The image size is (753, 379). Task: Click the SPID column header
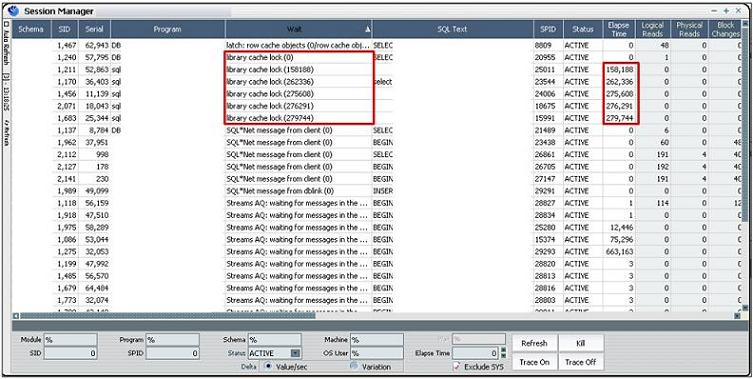(x=548, y=29)
